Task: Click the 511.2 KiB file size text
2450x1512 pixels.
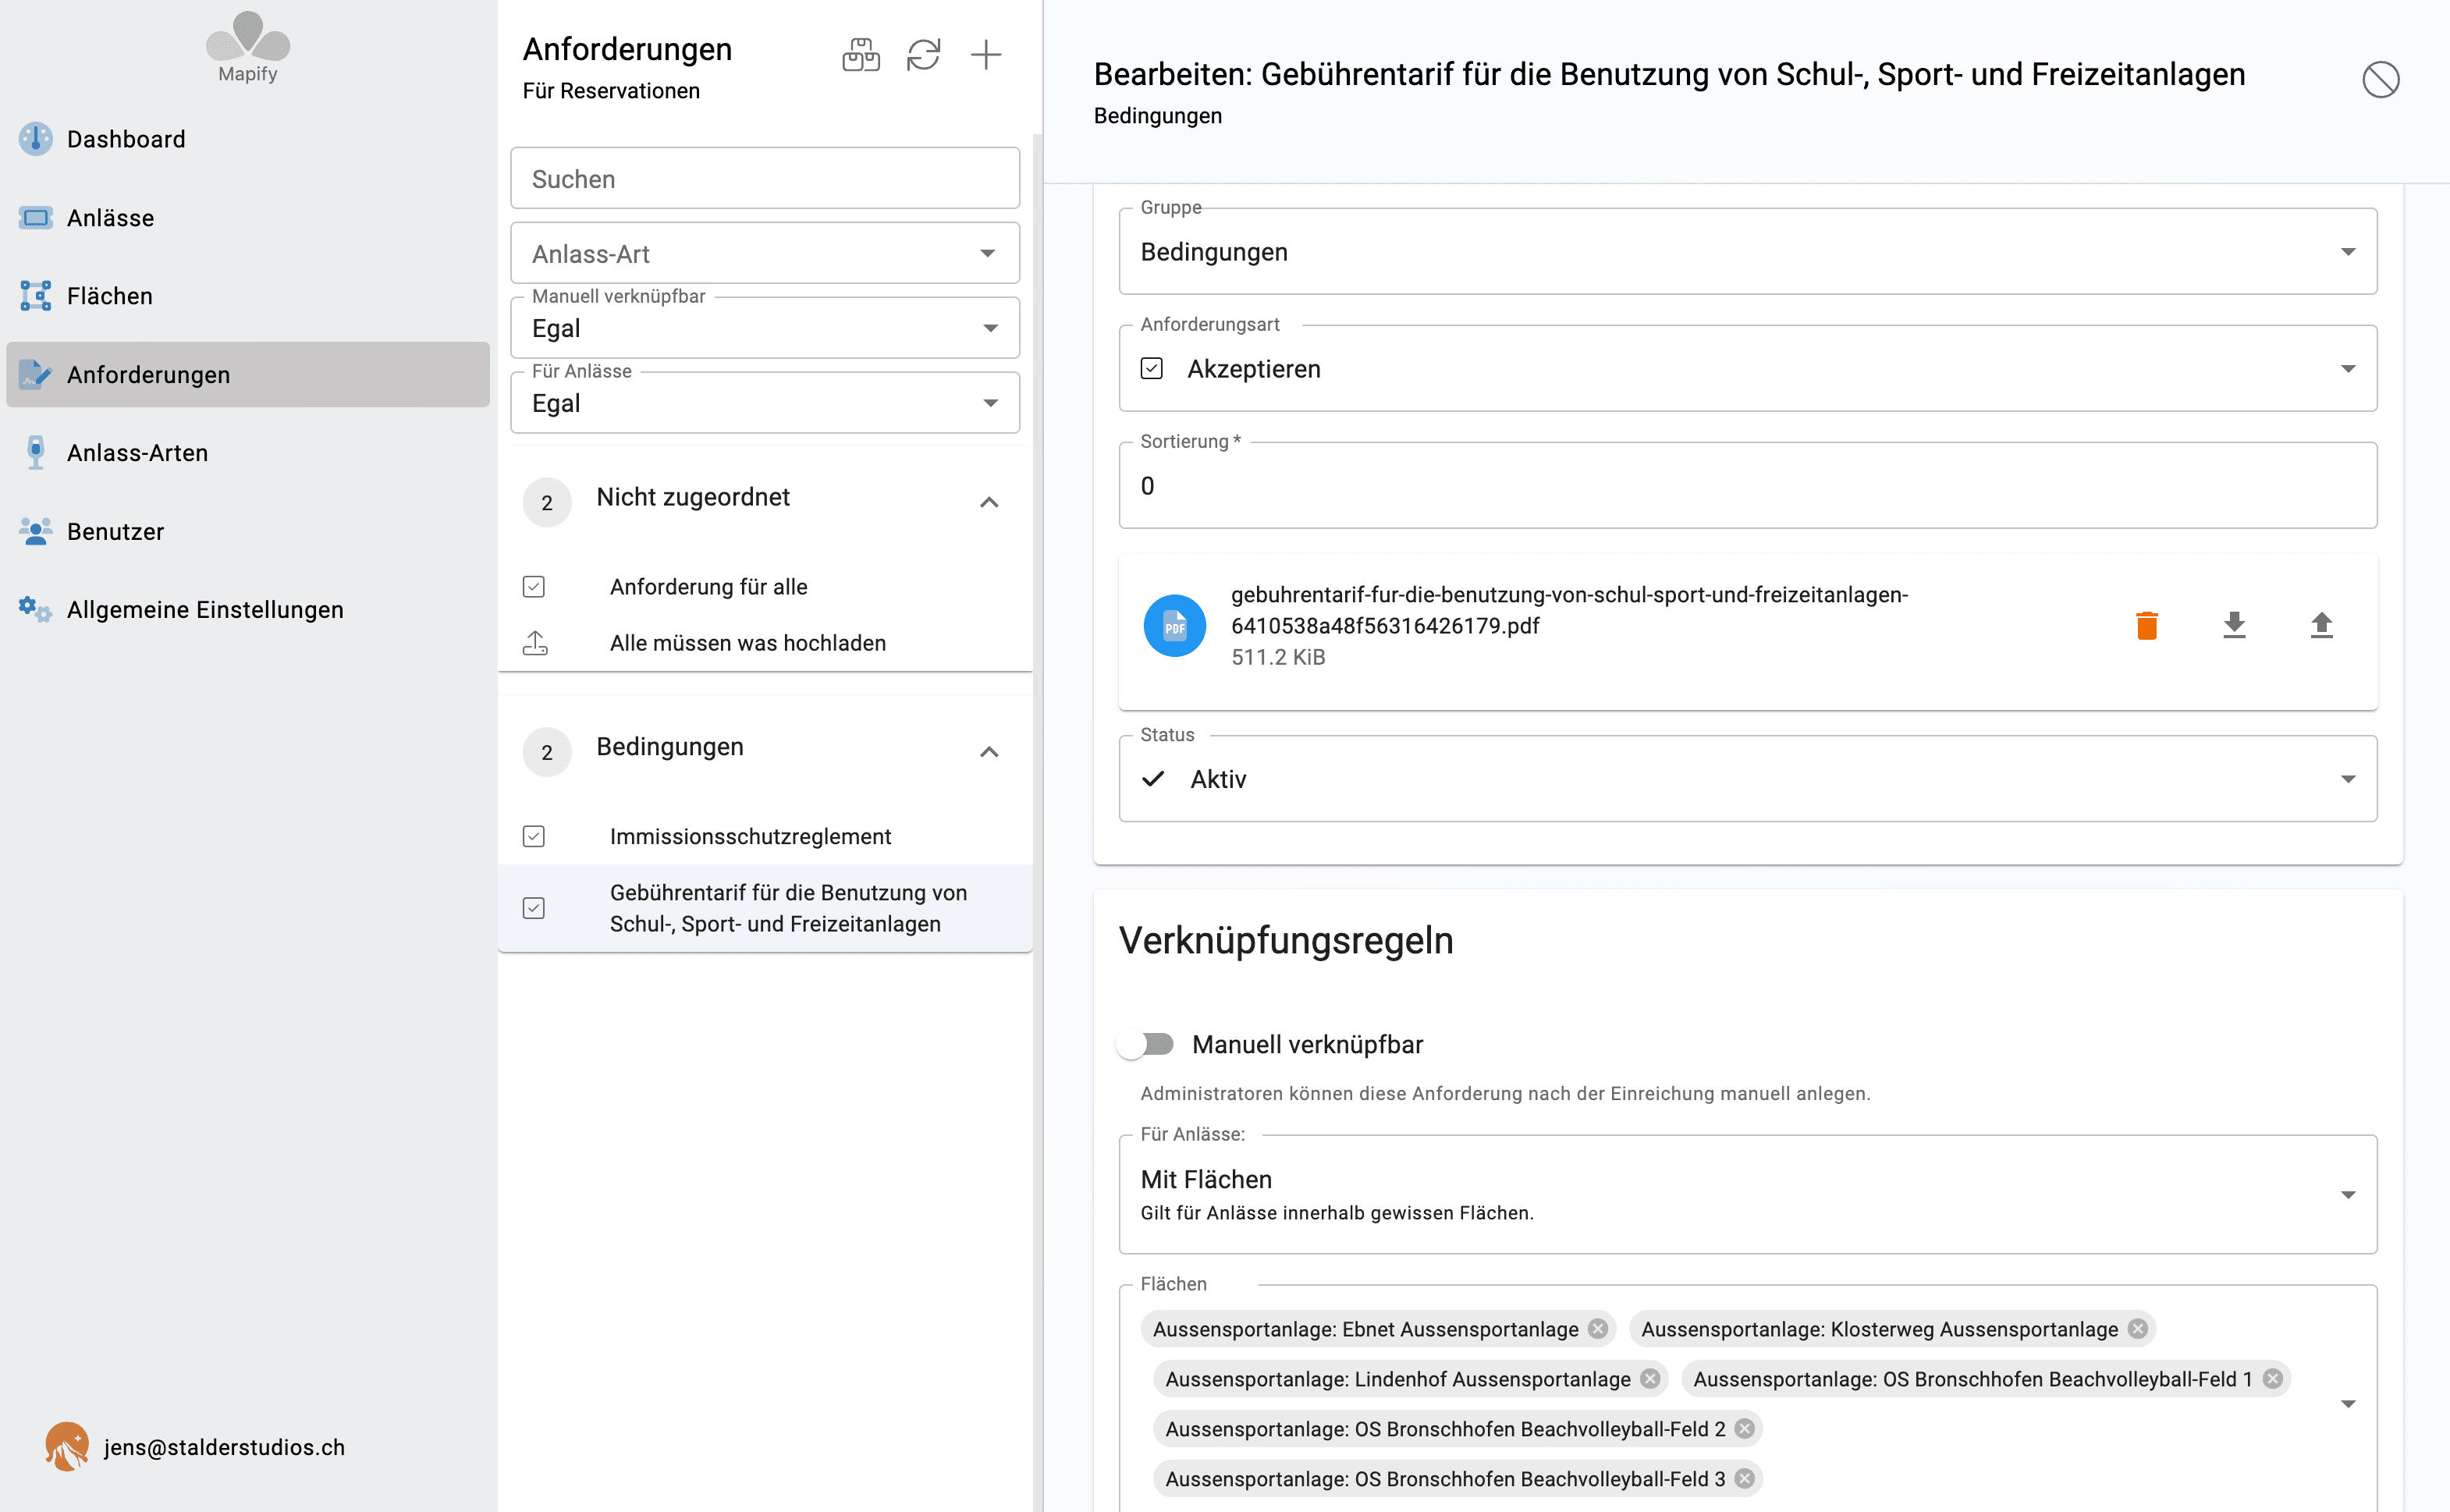Action: [x=1278, y=657]
